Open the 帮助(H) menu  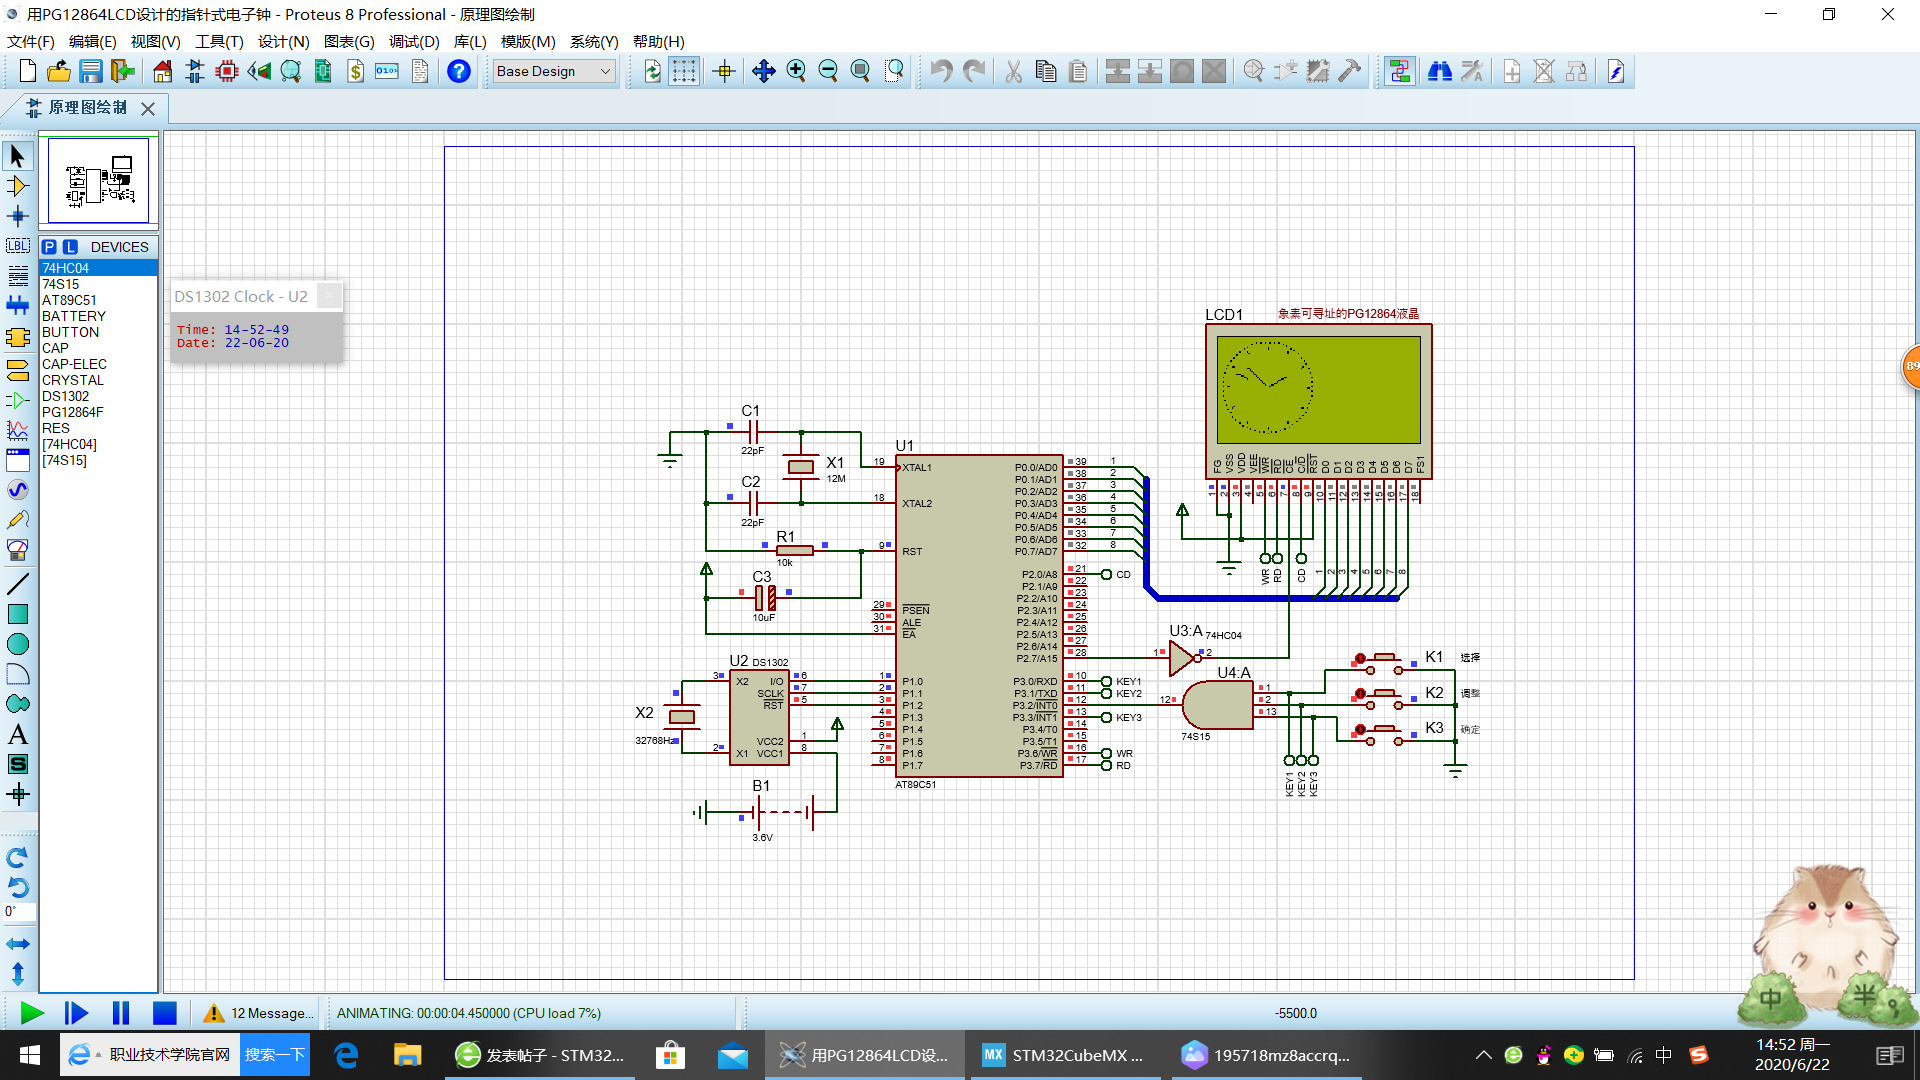click(658, 41)
